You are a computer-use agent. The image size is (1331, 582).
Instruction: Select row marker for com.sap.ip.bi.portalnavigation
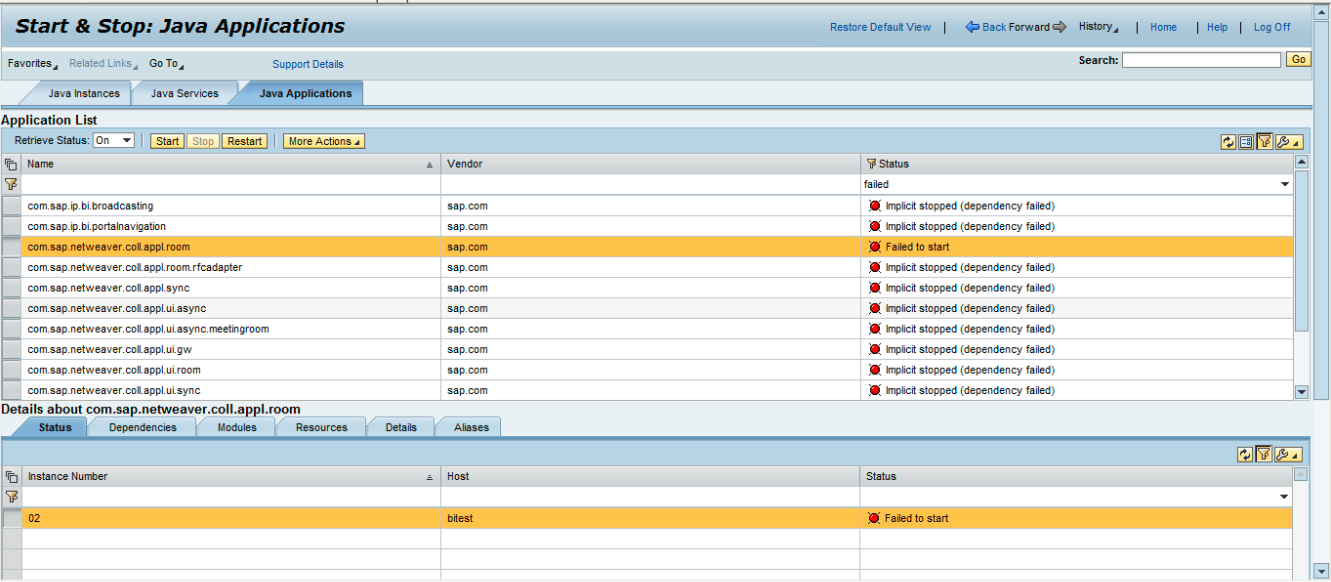[x=11, y=226]
